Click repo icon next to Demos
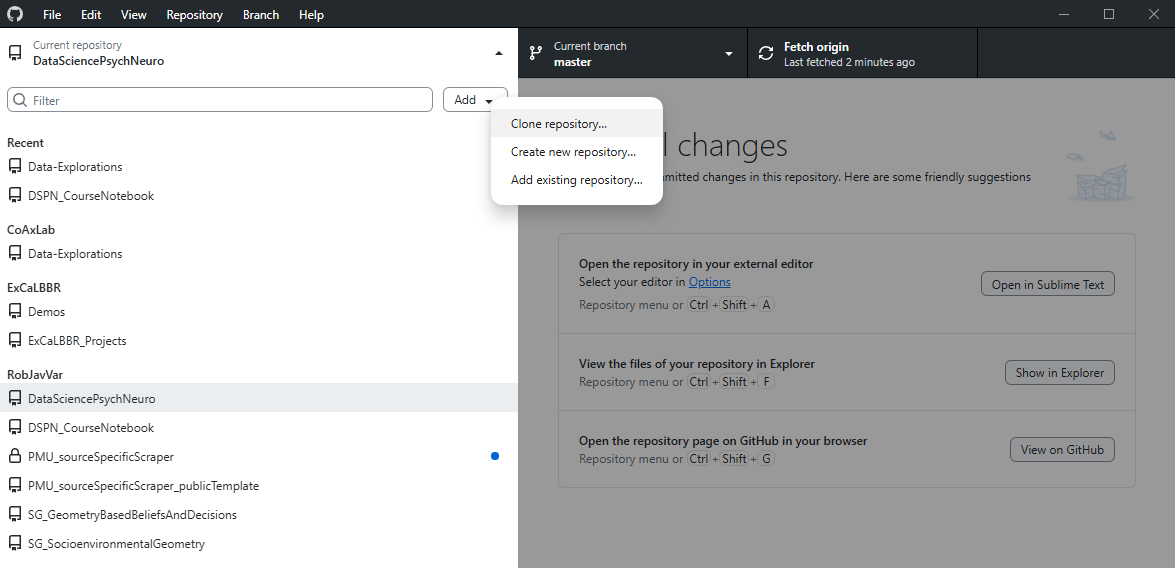The height and width of the screenshot is (568, 1175). click(14, 311)
